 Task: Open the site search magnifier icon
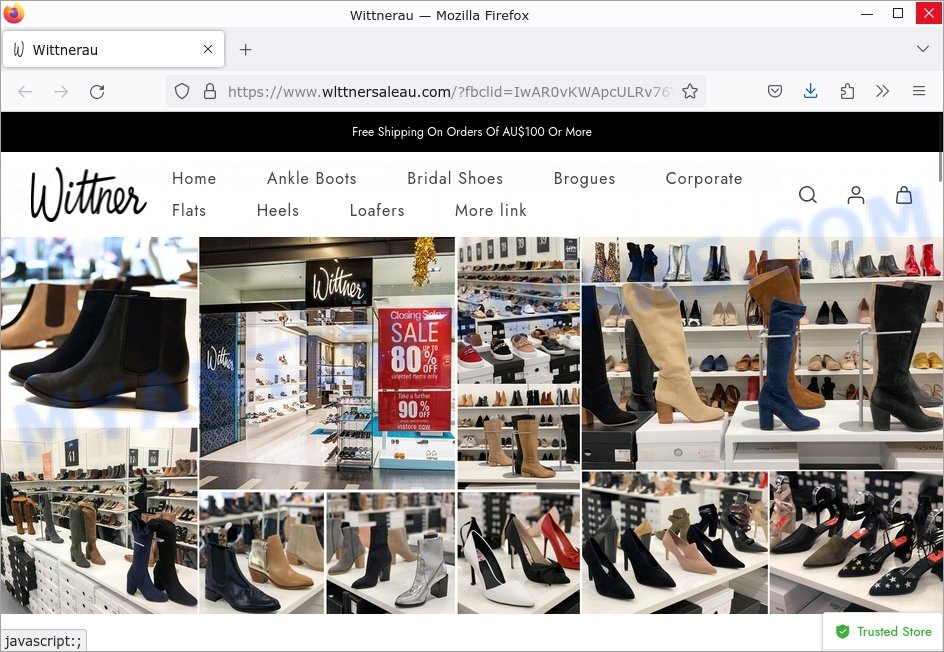808,194
